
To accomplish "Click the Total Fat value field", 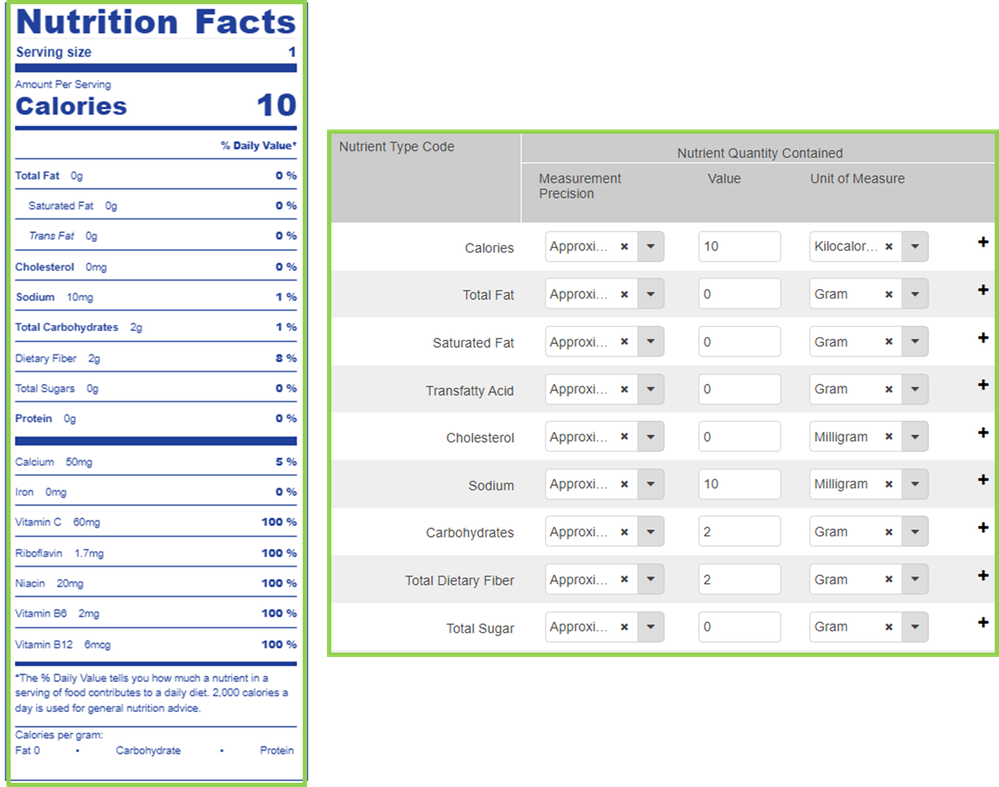I will [x=740, y=294].
